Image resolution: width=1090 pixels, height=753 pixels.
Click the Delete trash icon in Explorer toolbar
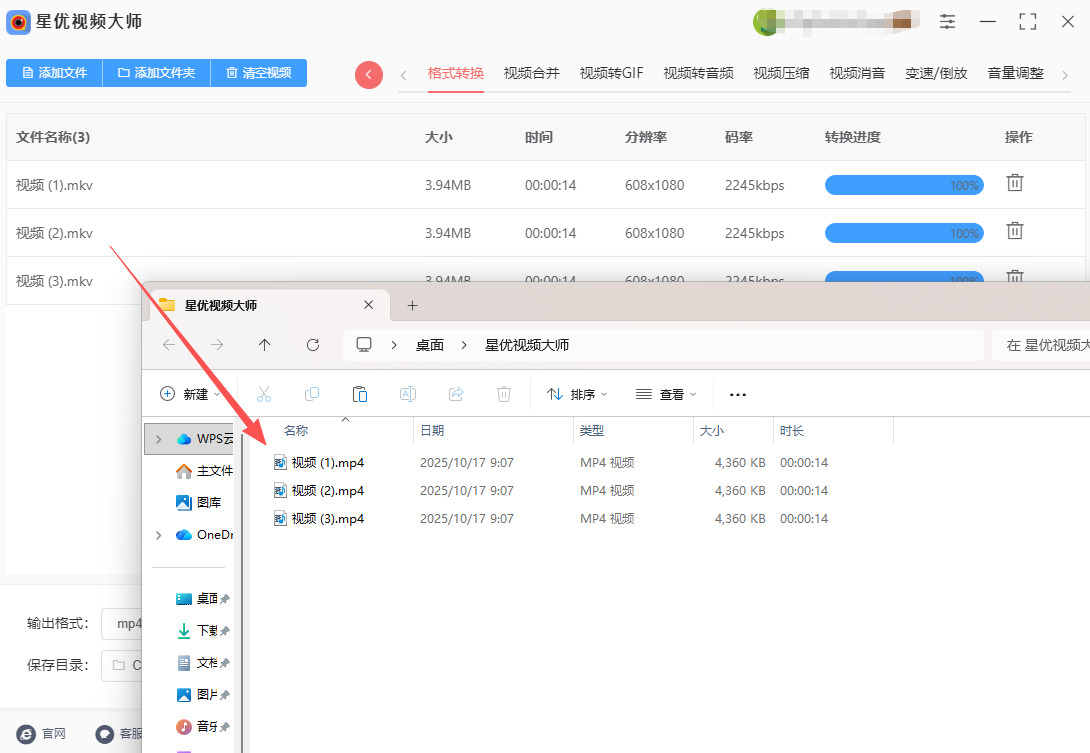[504, 394]
